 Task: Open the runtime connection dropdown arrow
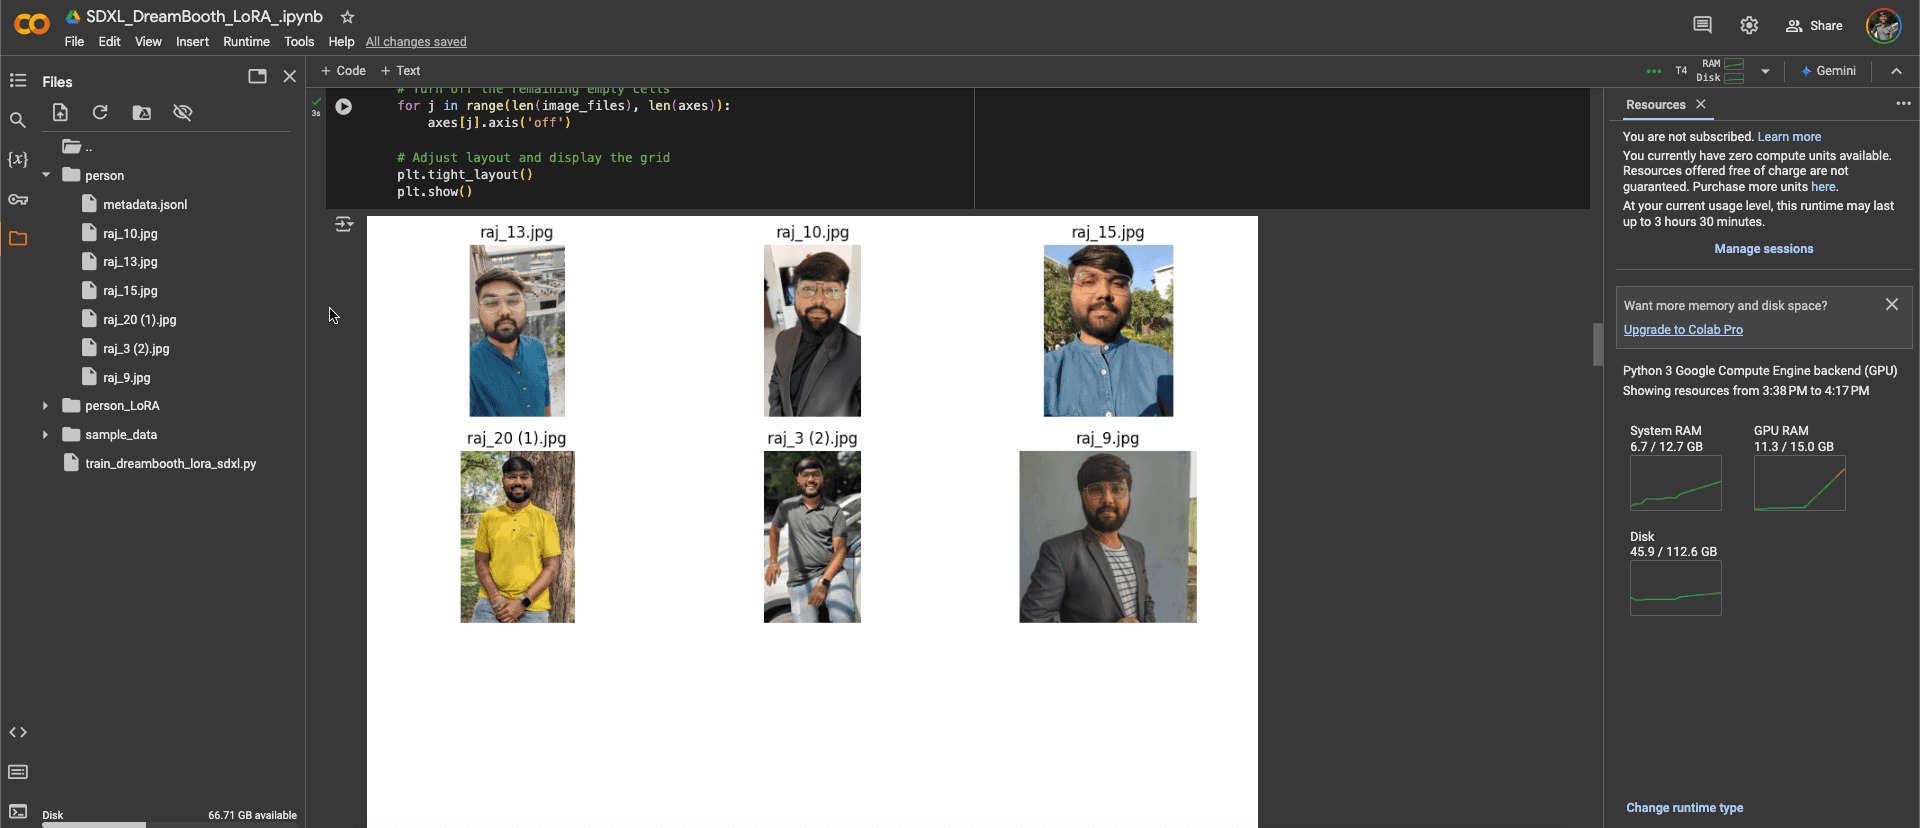[x=1765, y=71]
